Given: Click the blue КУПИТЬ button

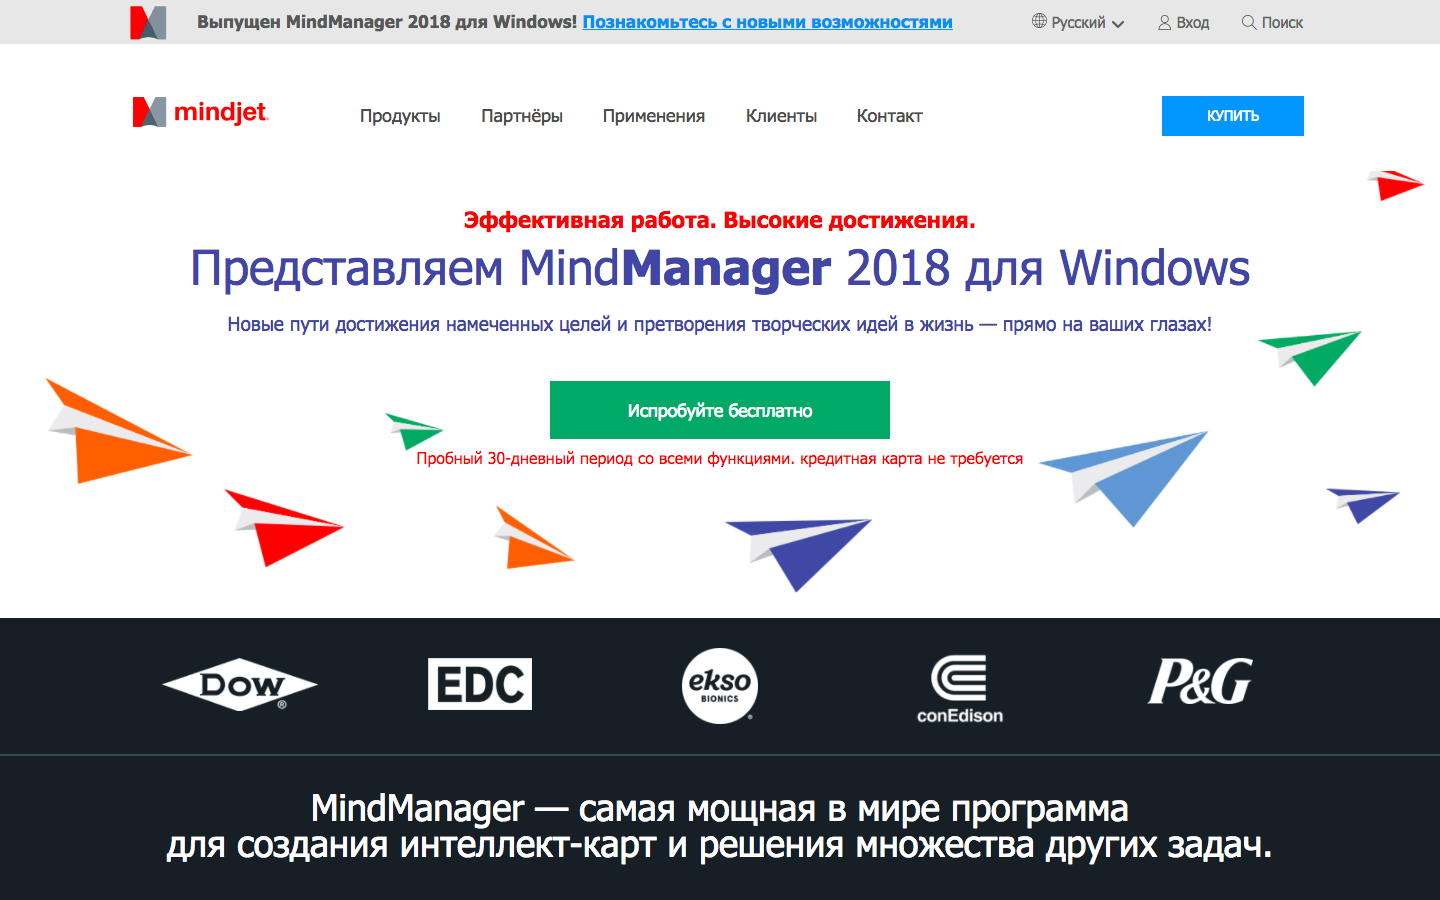Looking at the screenshot, I should [1232, 115].
